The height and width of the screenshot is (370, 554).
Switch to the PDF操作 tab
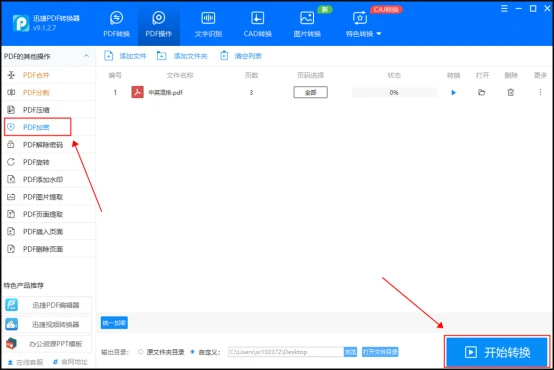click(x=159, y=24)
